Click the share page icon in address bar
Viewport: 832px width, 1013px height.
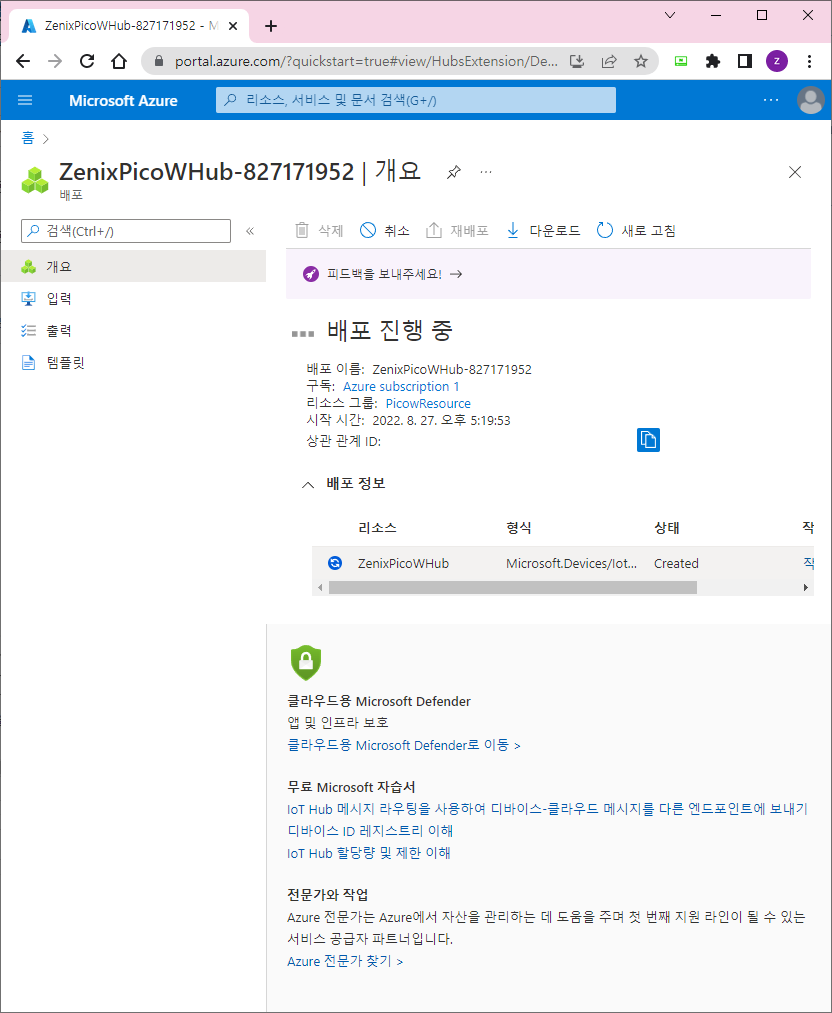tap(608, 61)
